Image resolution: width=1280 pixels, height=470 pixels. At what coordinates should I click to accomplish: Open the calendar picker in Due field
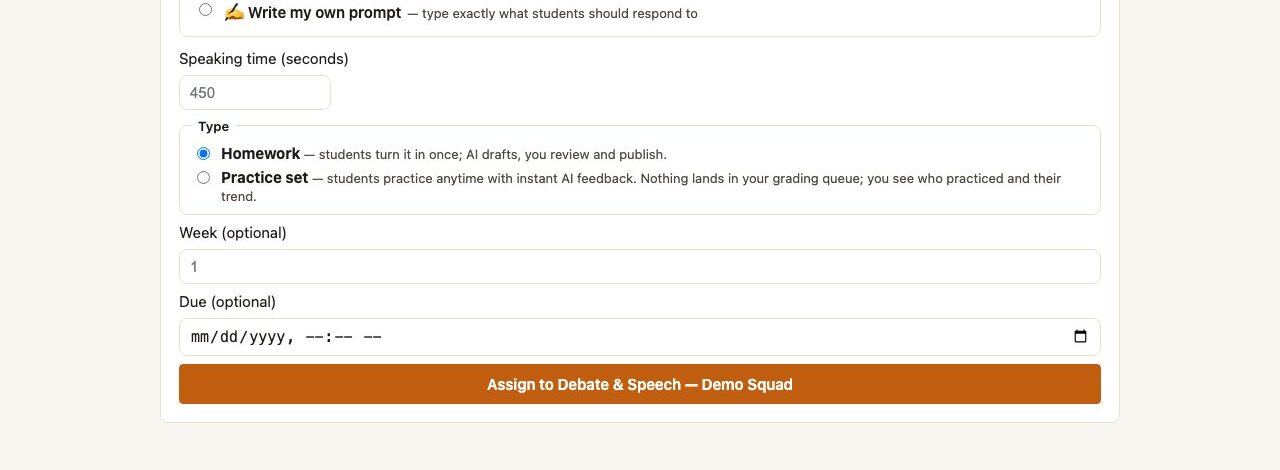[x=1080, y=337]
